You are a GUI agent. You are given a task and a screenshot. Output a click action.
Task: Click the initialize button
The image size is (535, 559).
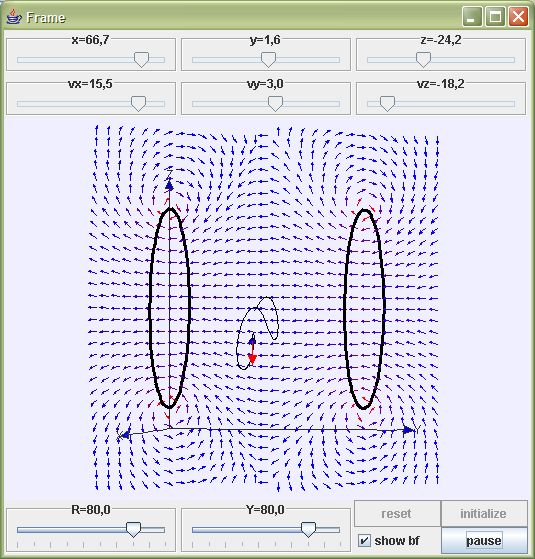pos(484,513)
